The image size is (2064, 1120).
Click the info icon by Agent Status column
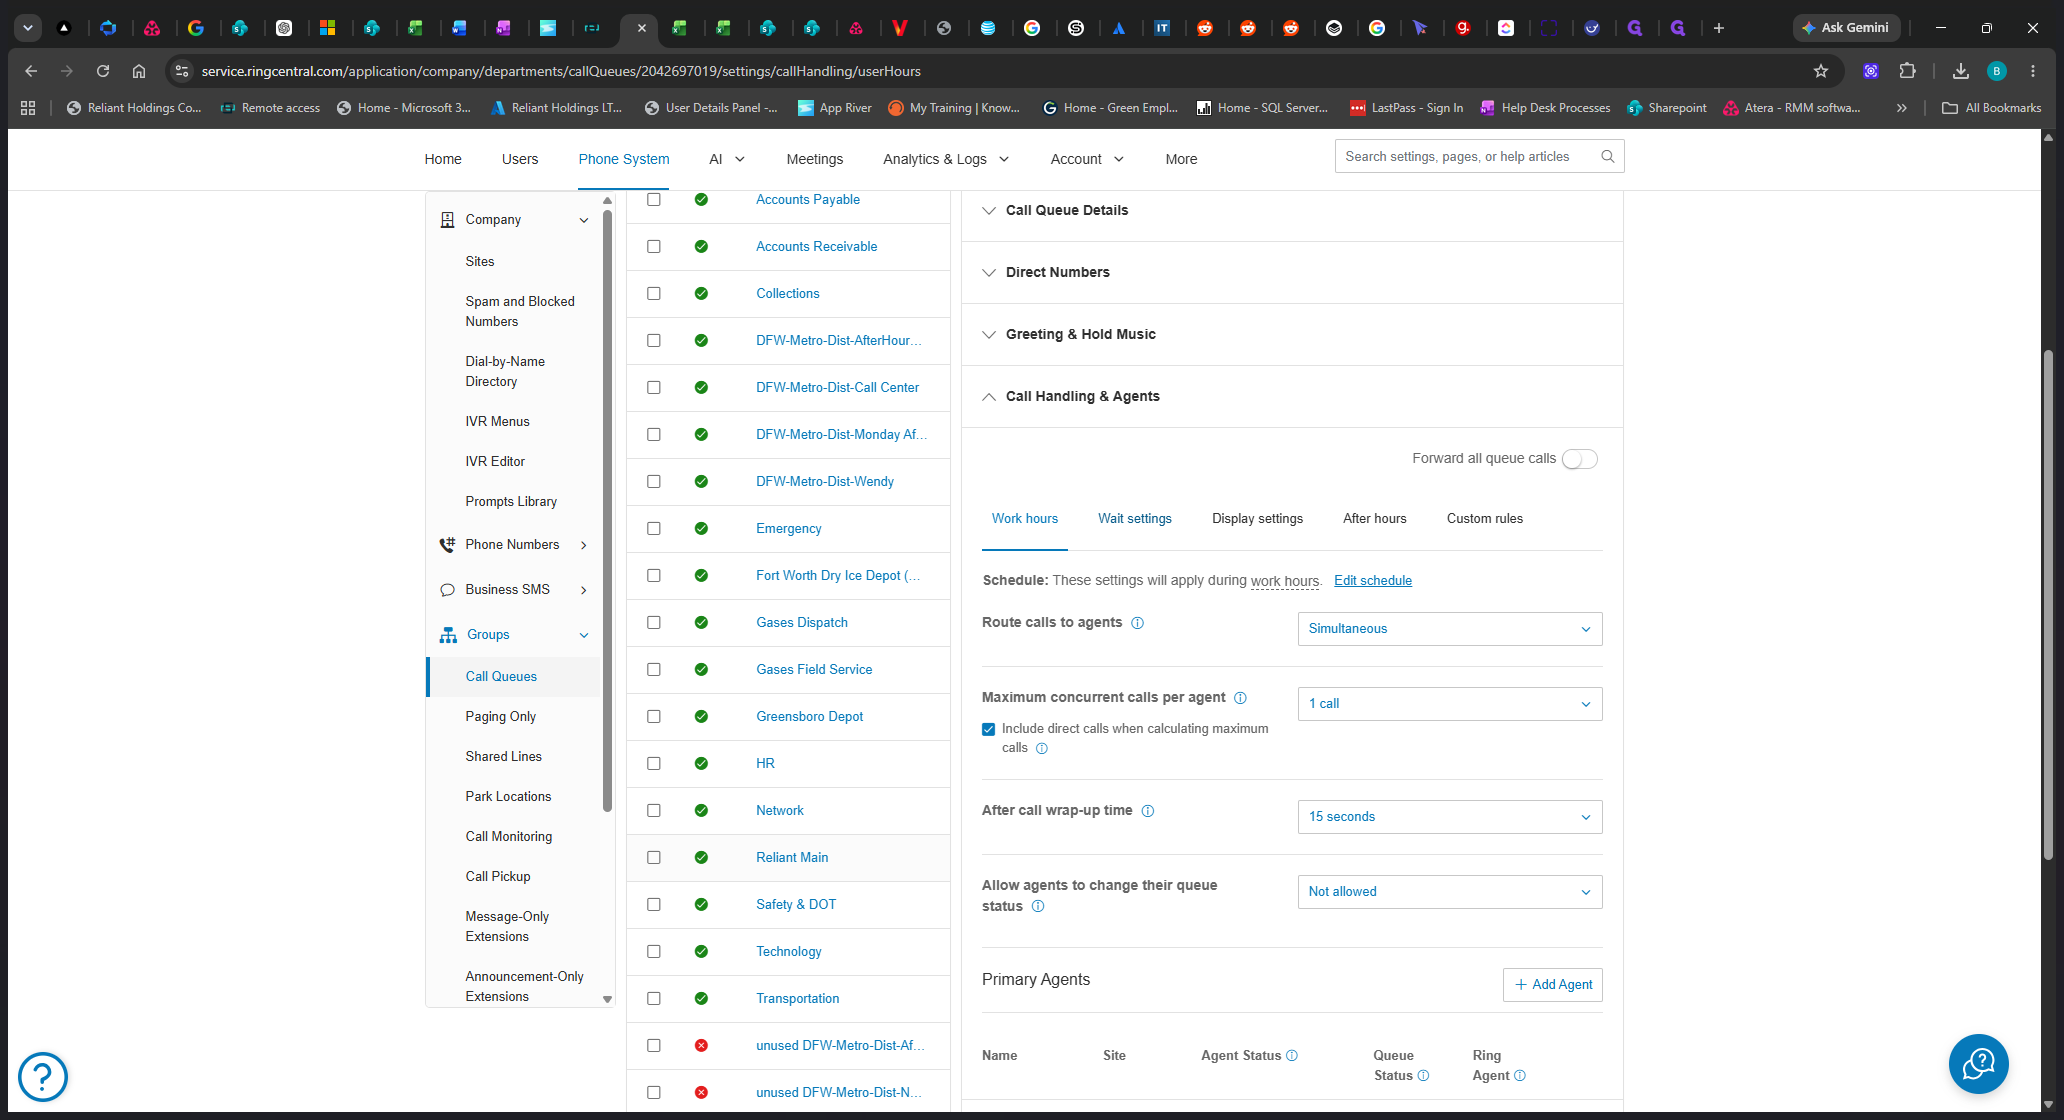[x=1292, y=1056]
